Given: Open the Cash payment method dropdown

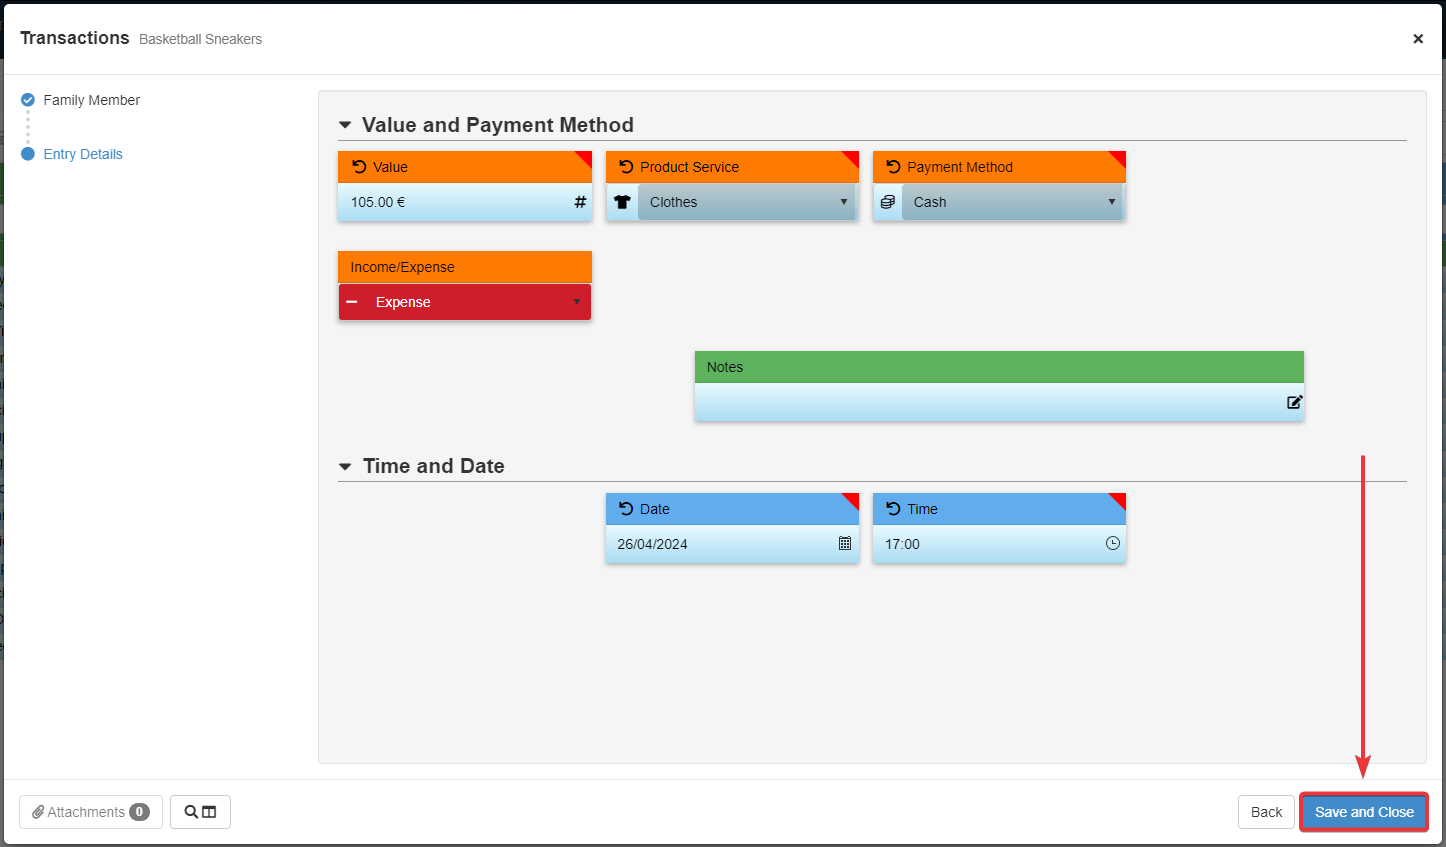Looking at the screenshot, I should (x=1012, y=202).
